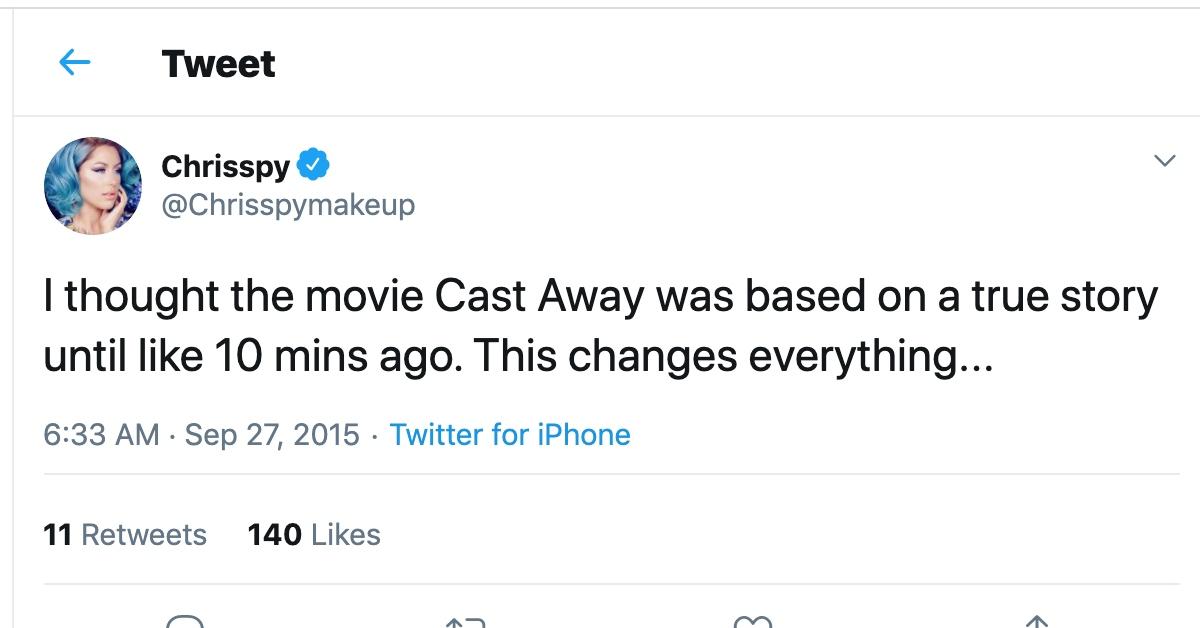Click the share upload arrow icon
Image resolution: width=1200 pixels, height=628 pixels.
pos(1036,622)
